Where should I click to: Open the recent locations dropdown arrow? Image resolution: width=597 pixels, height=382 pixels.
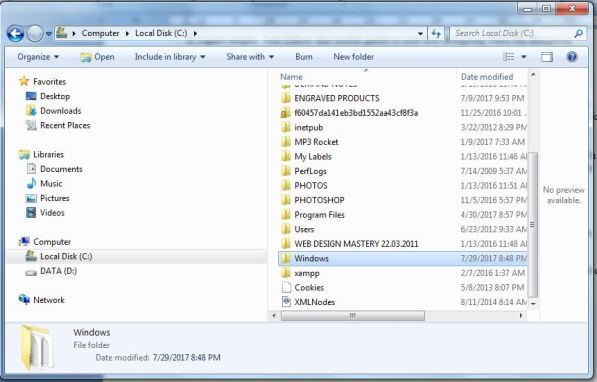[x=49, y=34]
